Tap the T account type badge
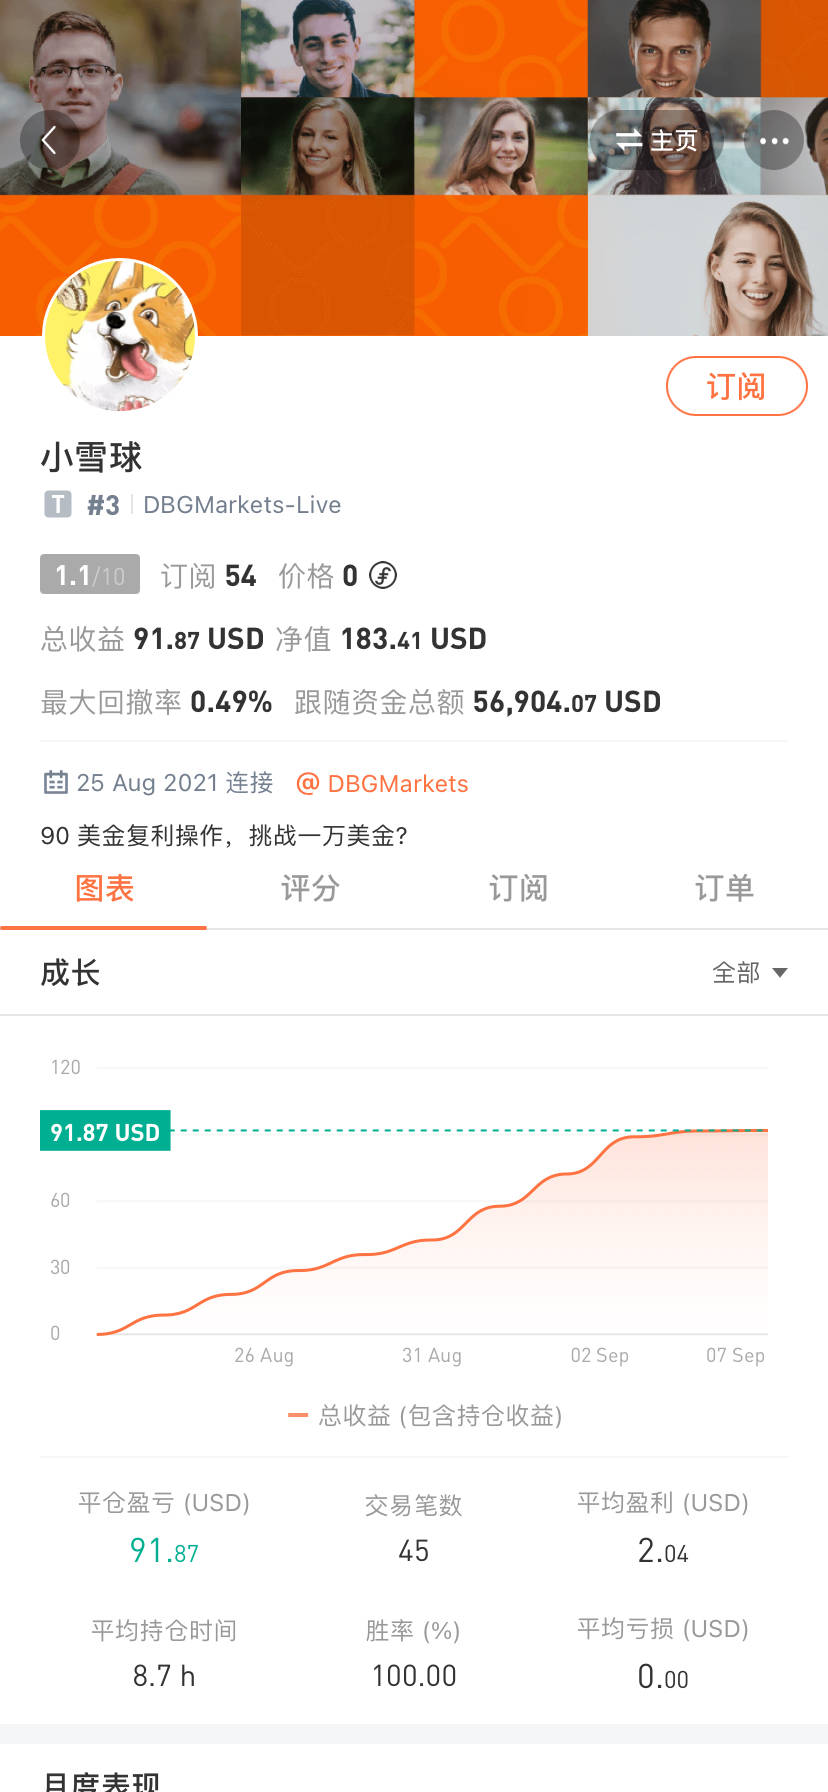The width and height of the screenshot is (828, 1792). coord(58,504)
